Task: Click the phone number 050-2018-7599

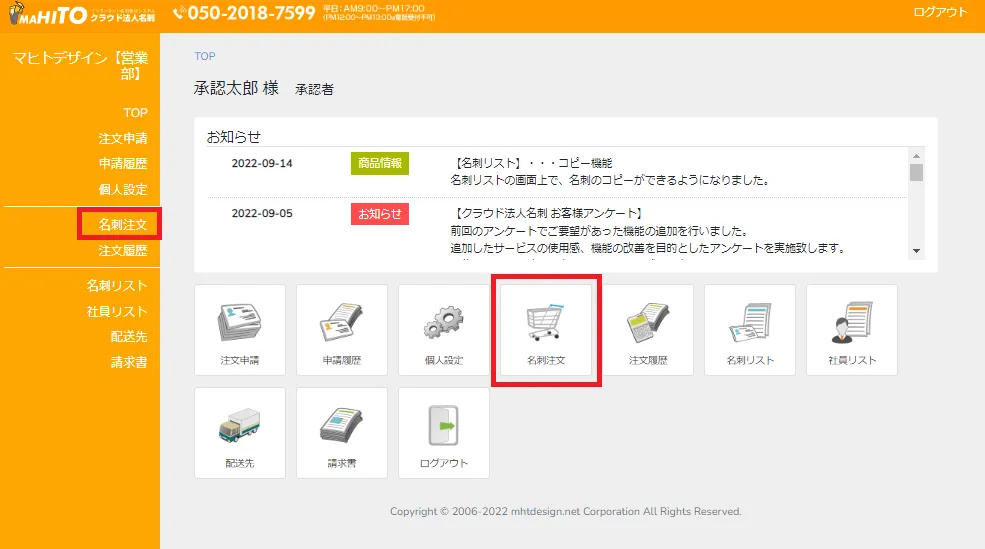Action: [x=251, y=13]
